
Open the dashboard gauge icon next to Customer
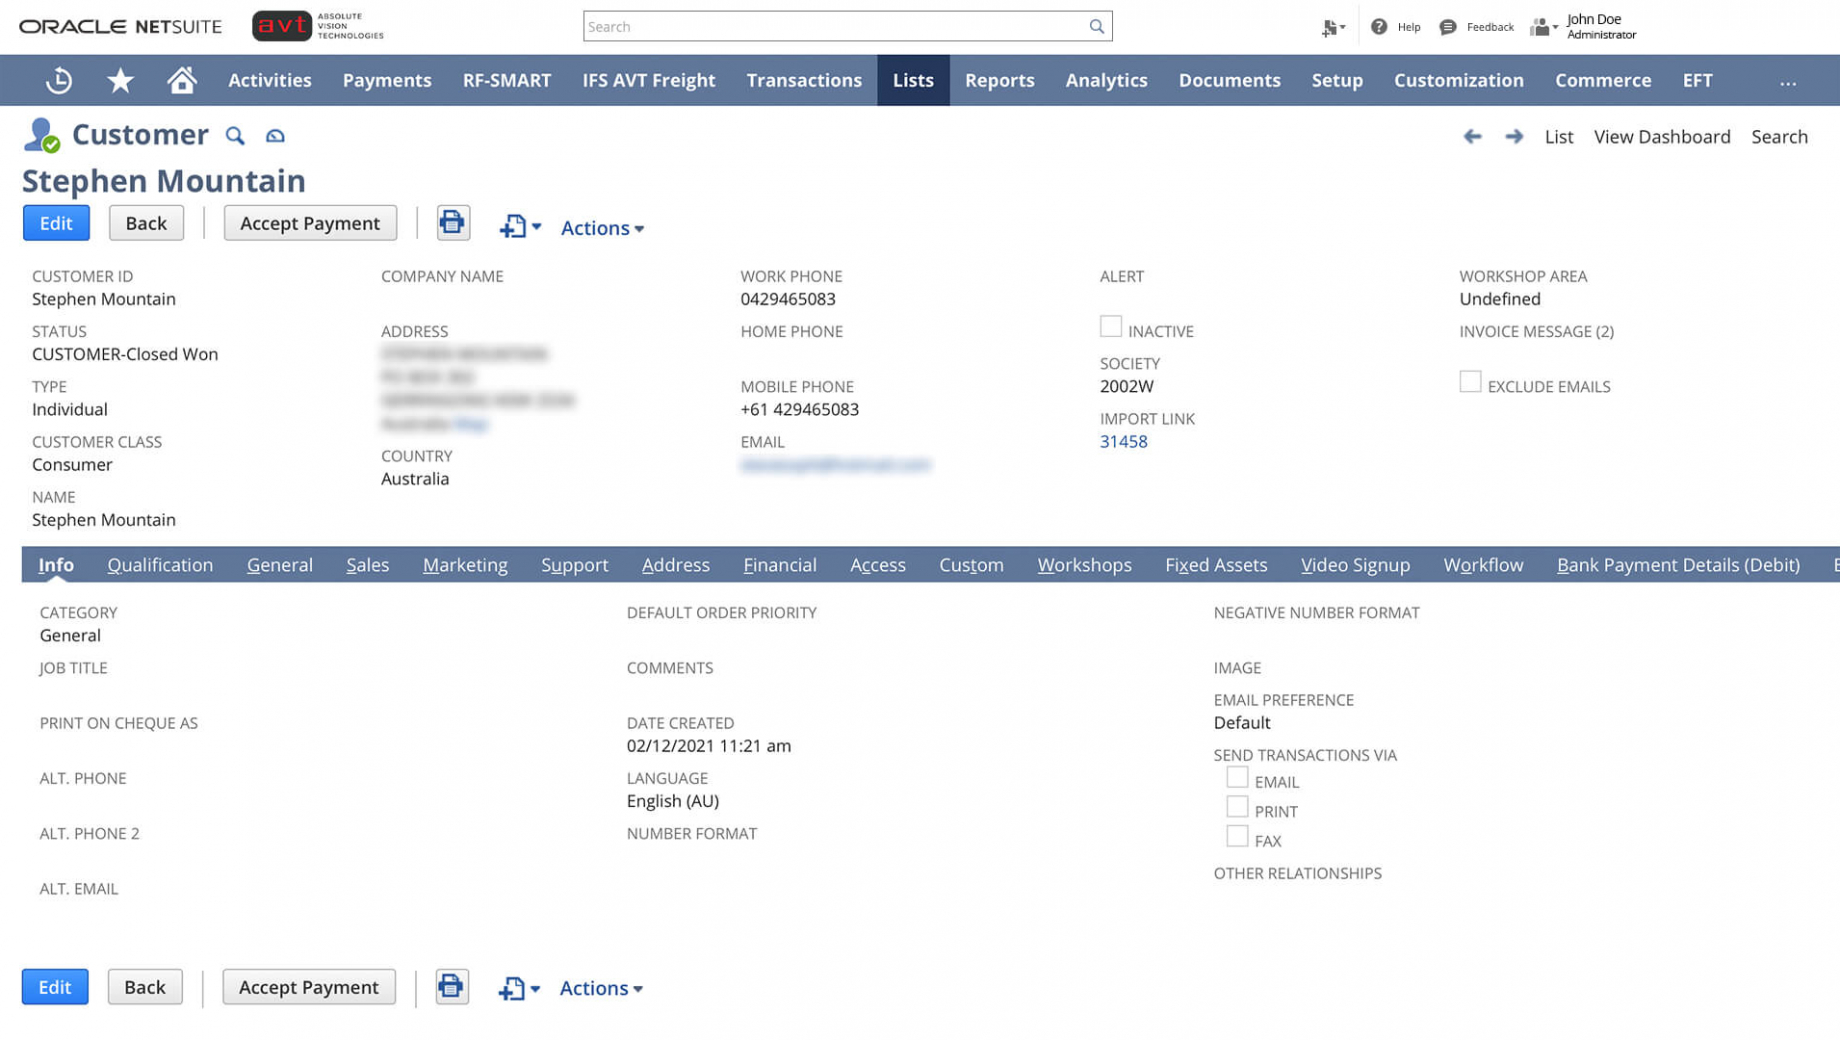(275, 135)
